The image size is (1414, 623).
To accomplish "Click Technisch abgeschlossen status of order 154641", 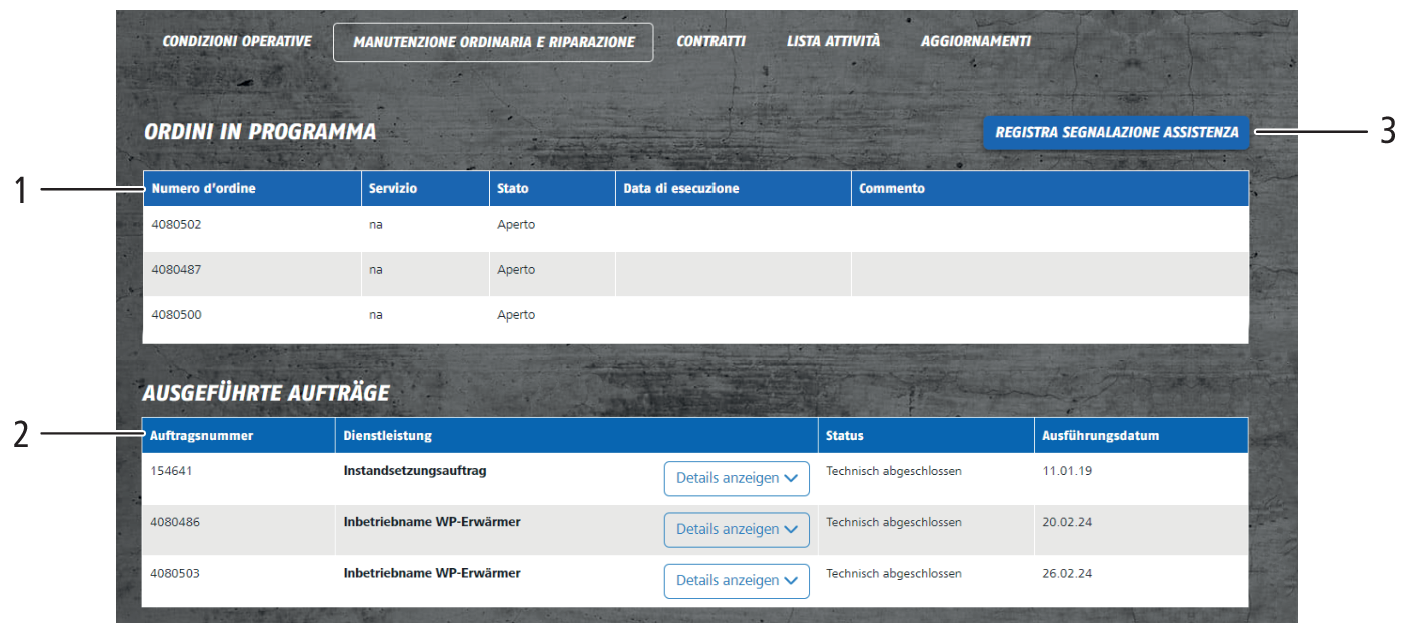I will coord(894,471).
